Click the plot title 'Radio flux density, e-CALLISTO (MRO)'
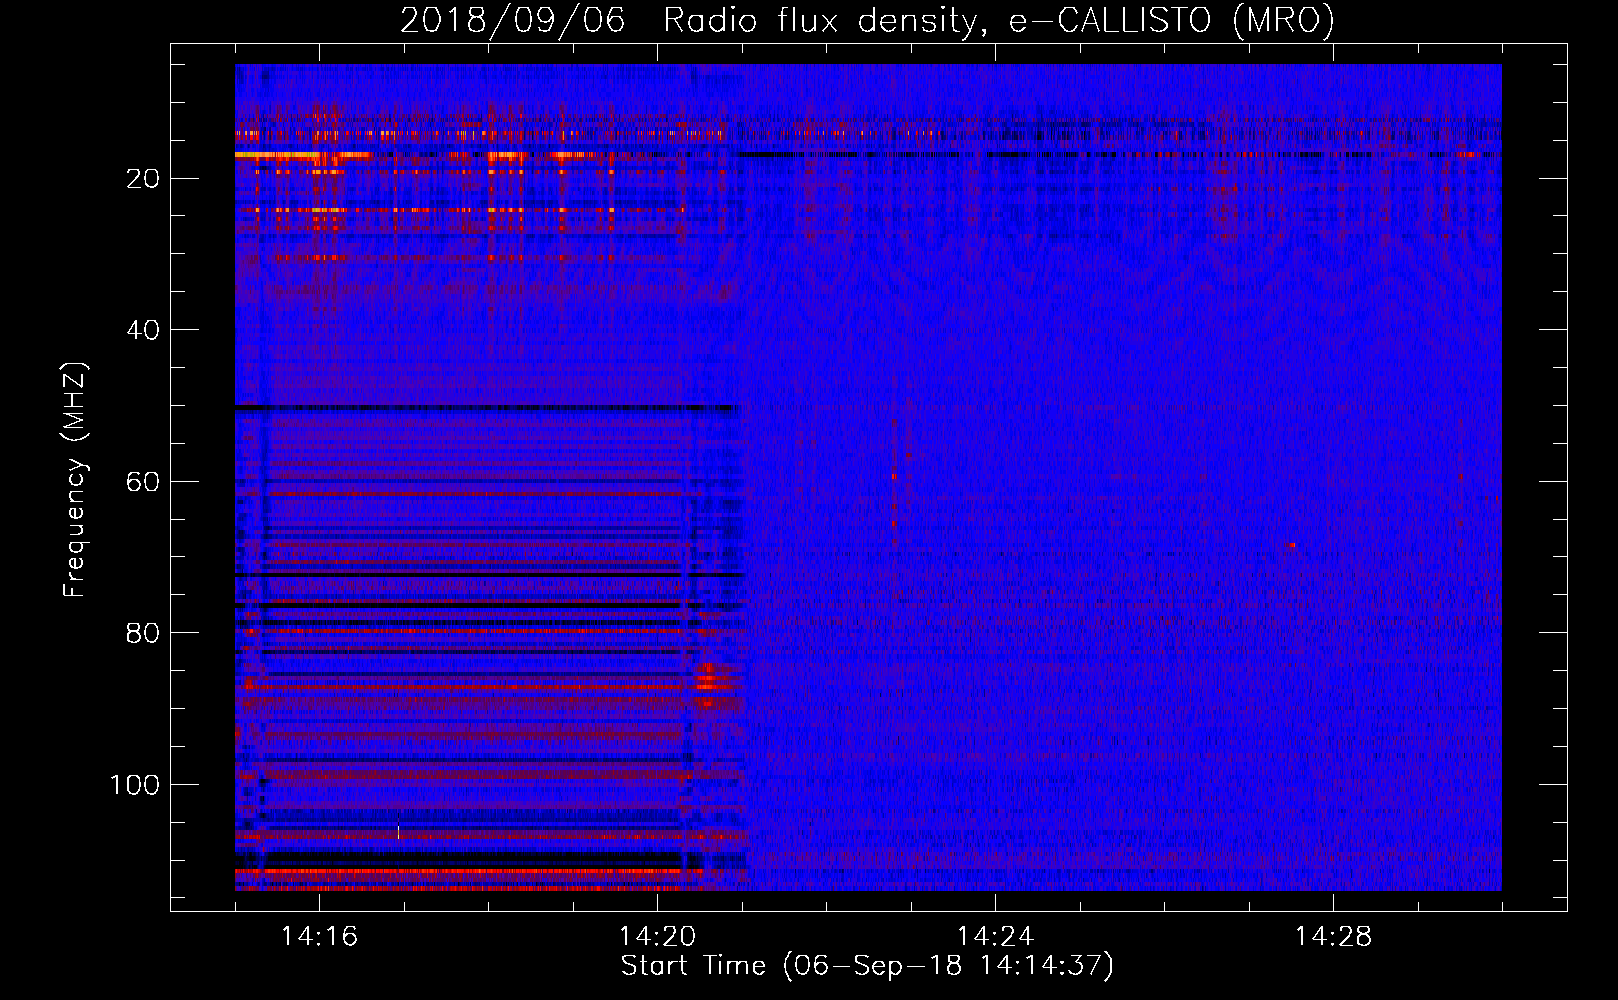 point(998,20)
